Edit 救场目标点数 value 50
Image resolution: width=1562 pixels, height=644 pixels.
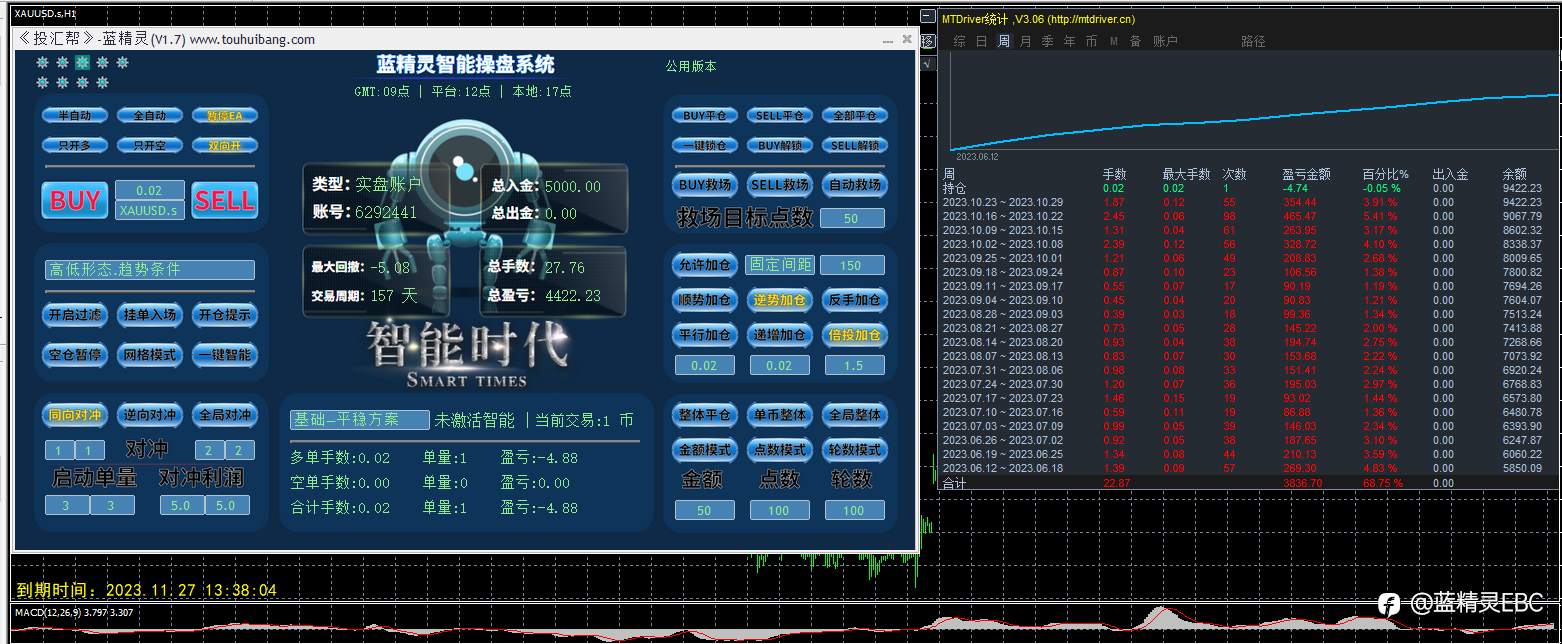[x=852, y=219]
